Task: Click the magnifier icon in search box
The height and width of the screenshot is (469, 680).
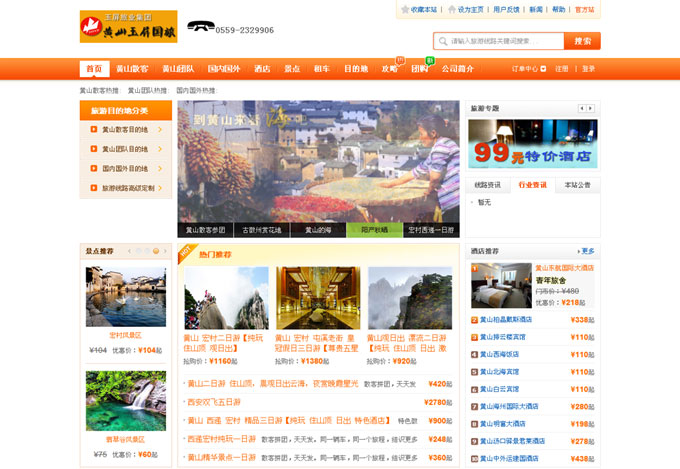Action: 443,41
